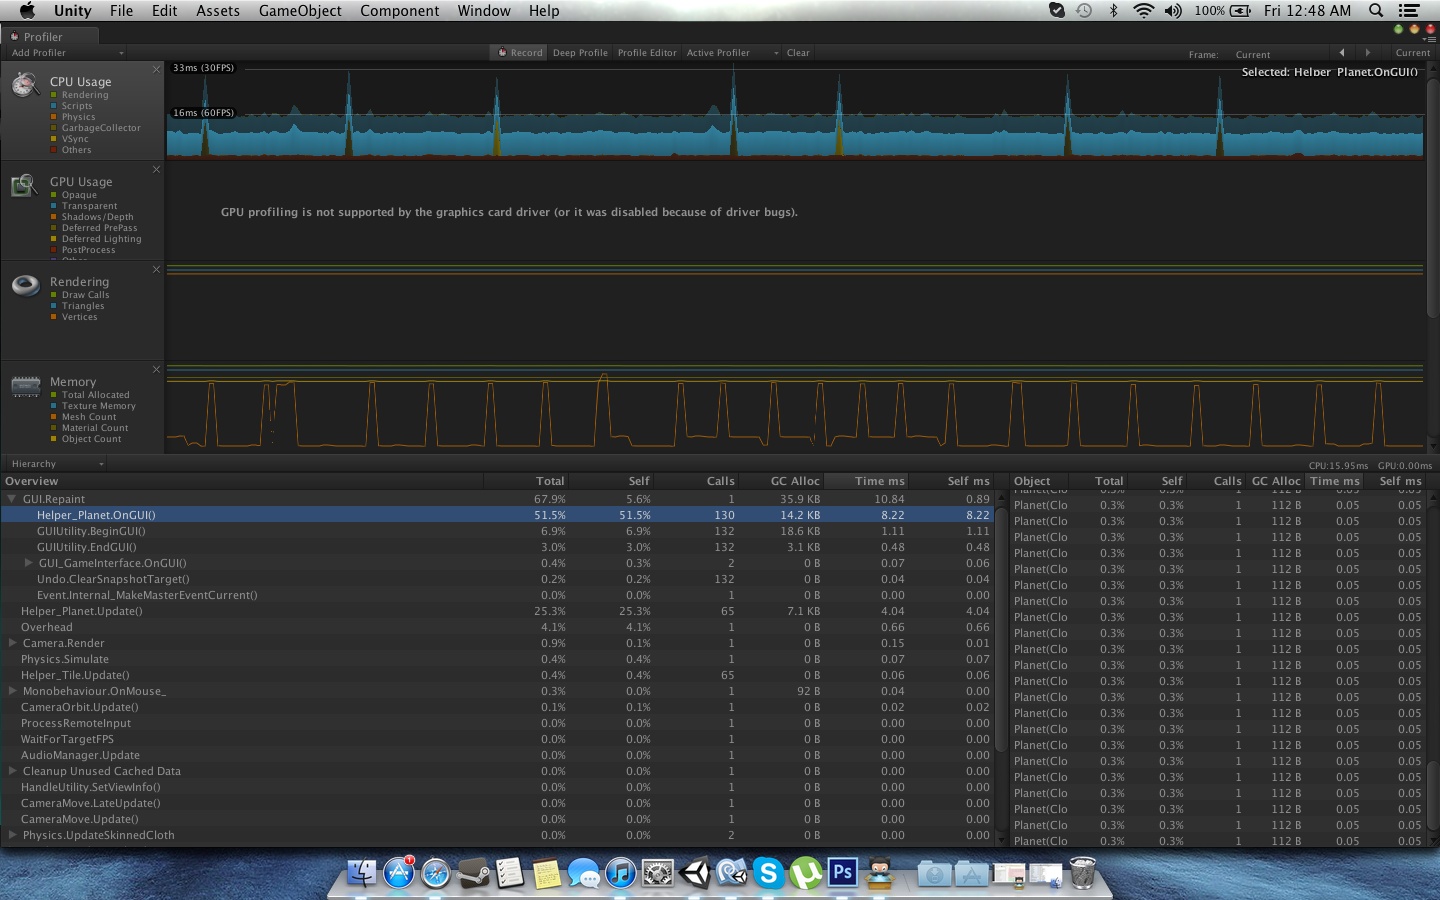The image size is (1440, 900).
Task: Click the Bluetooth menu bar icon
Action: point(1113,10)
